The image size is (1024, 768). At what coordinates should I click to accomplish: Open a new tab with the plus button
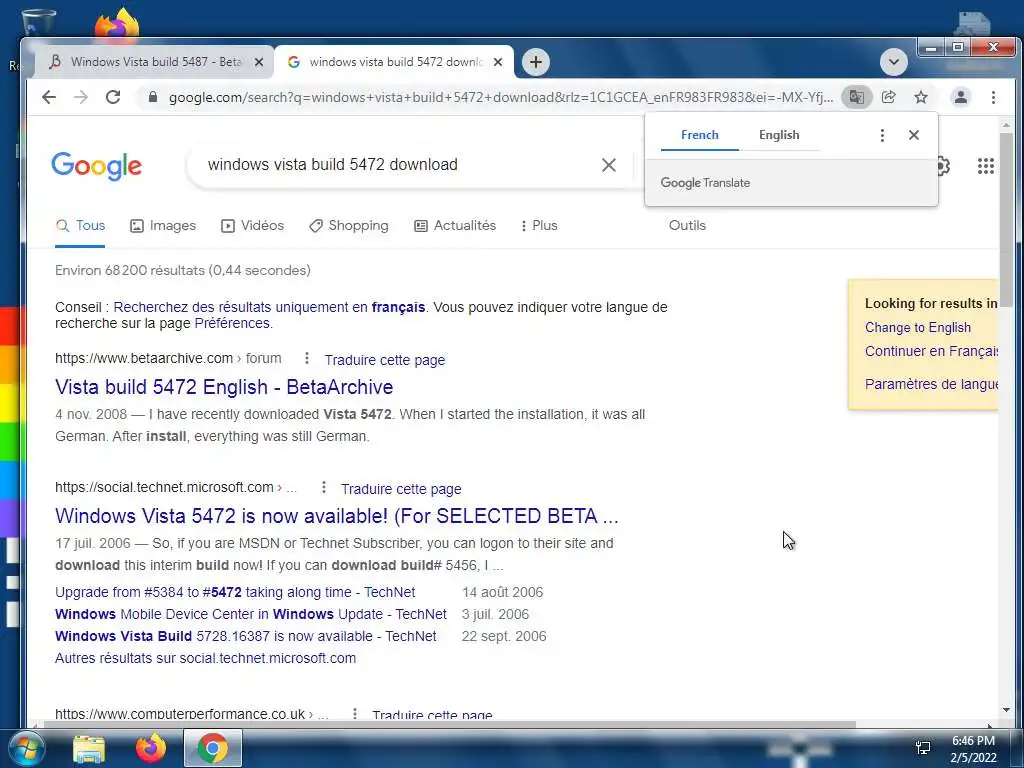(x=536, y=62)
